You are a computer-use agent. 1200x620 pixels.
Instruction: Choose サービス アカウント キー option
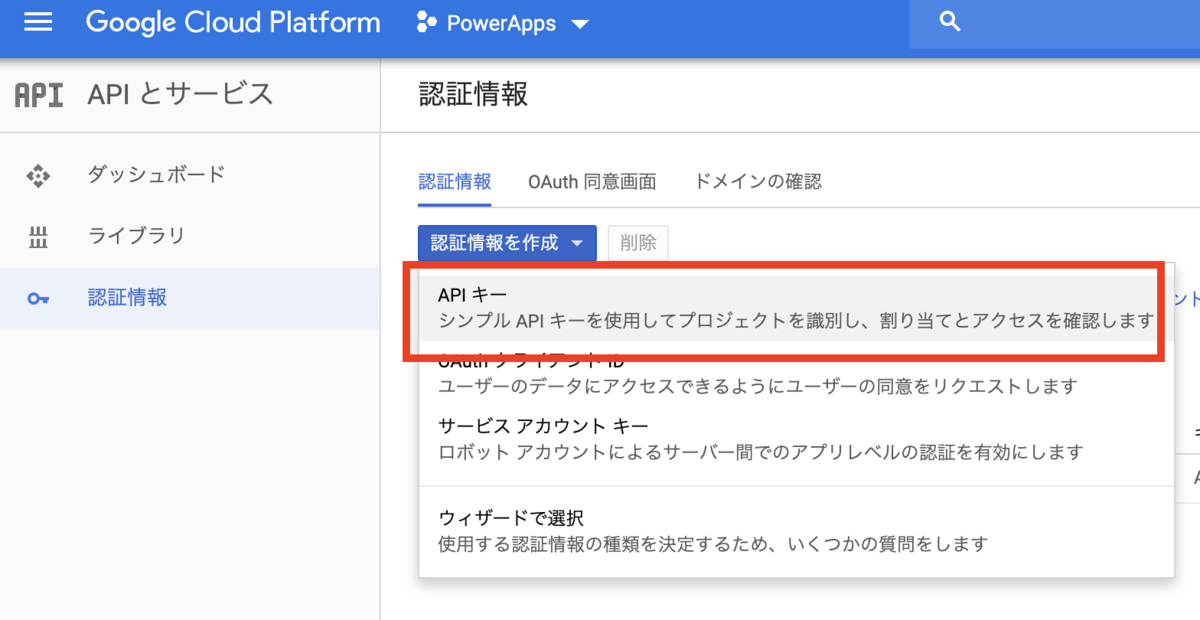pyautogui.click(x=795, y=438)
